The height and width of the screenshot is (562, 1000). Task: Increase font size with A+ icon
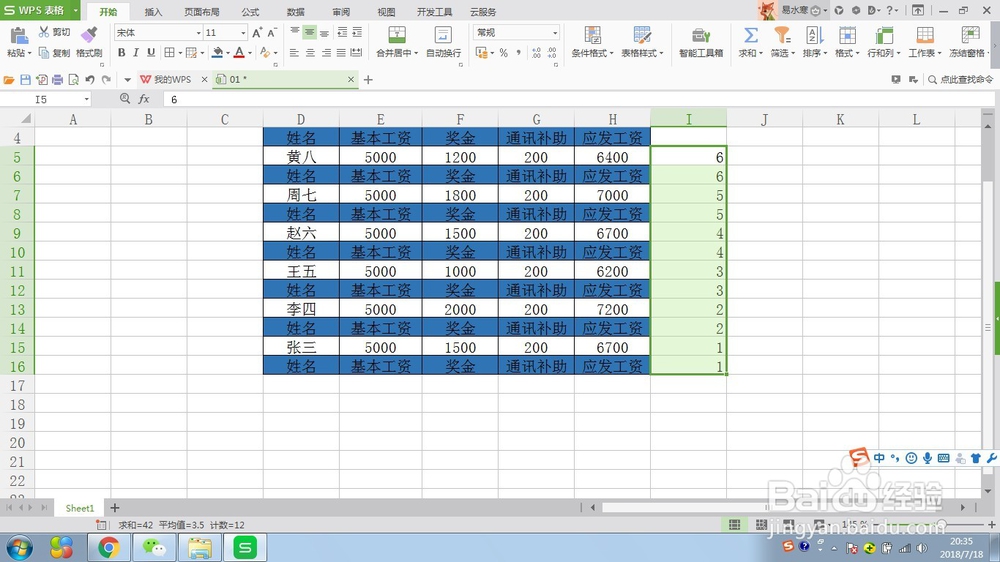pyautogui.click(x=257, y=33)
